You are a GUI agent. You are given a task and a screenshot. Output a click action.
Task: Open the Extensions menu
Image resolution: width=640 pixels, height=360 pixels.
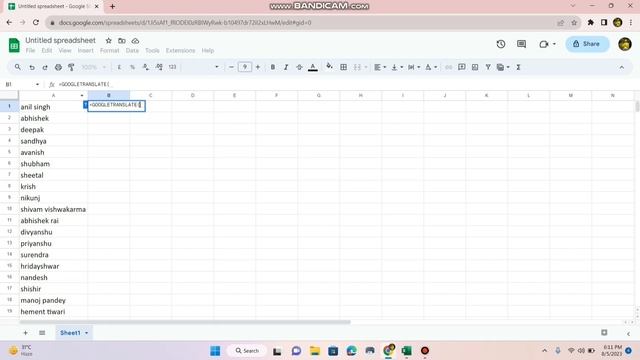coord(180,50)
